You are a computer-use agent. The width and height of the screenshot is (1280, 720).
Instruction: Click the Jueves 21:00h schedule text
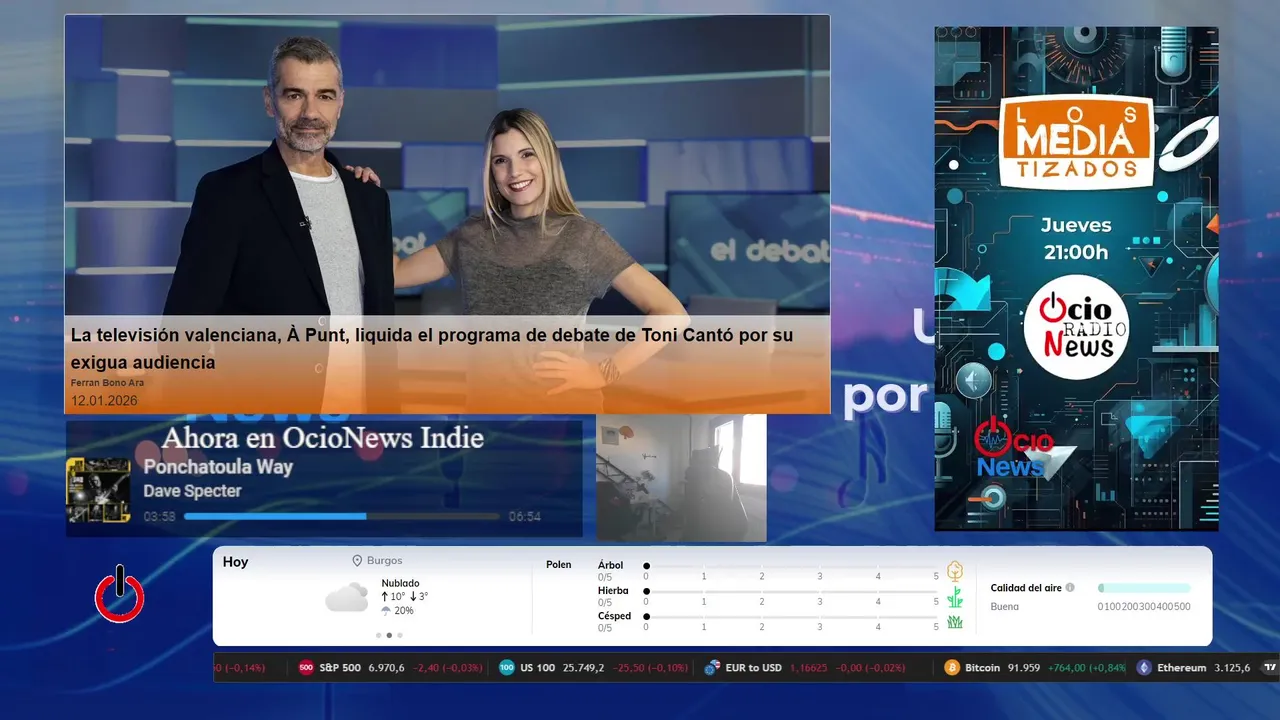pos(1076,239)
